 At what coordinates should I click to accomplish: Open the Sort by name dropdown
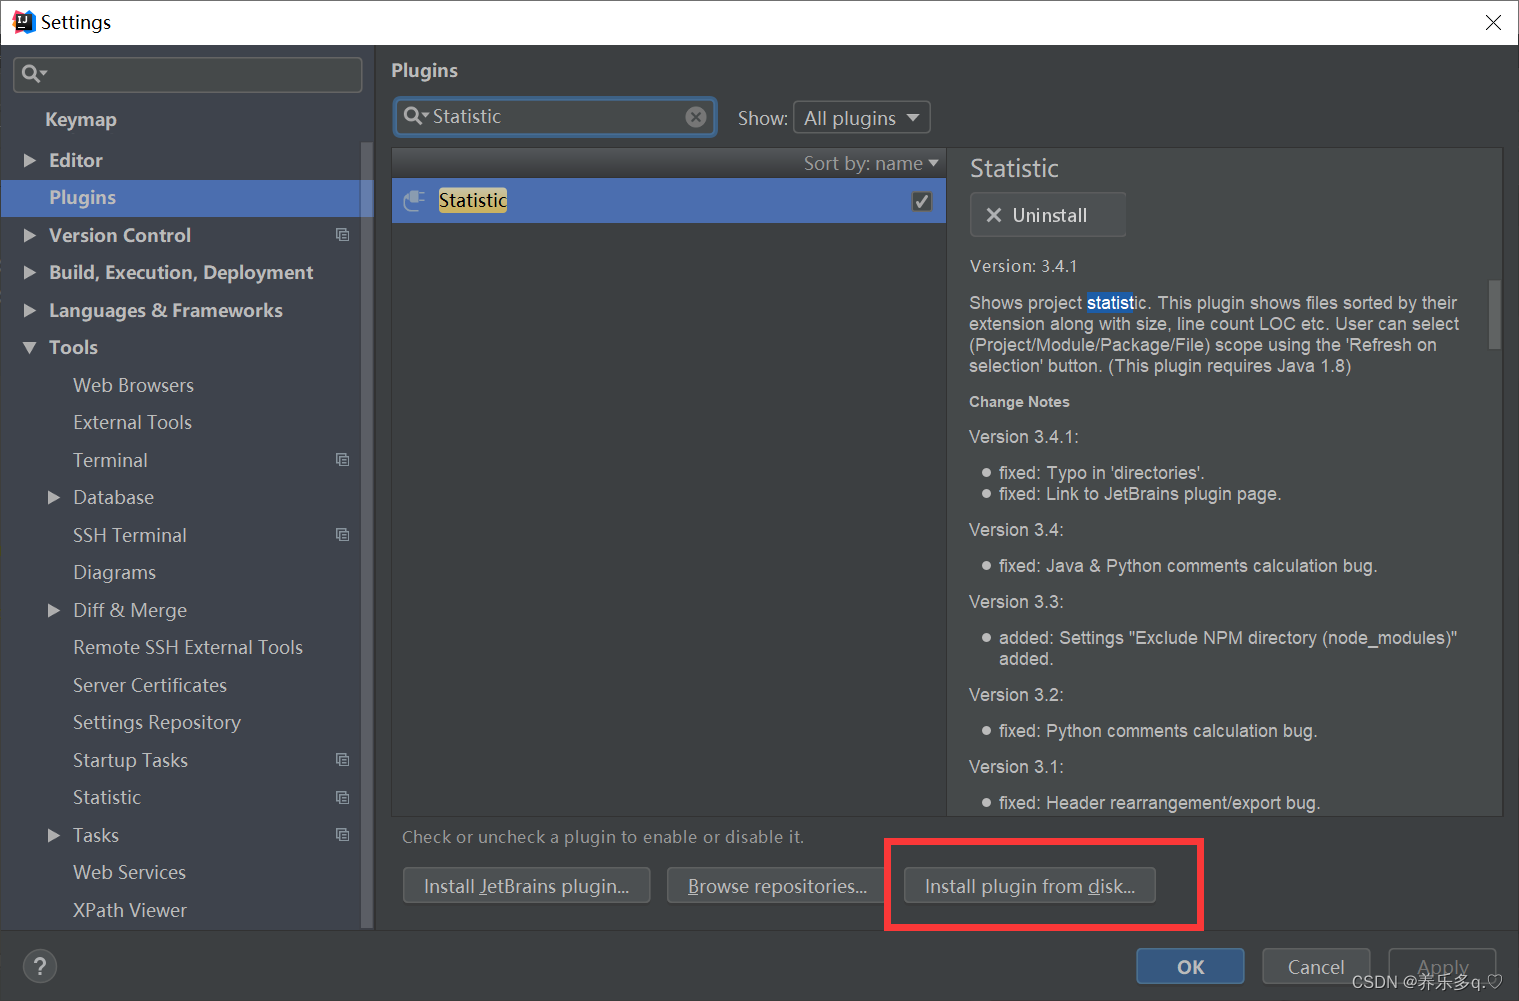(x=870, y=163)
